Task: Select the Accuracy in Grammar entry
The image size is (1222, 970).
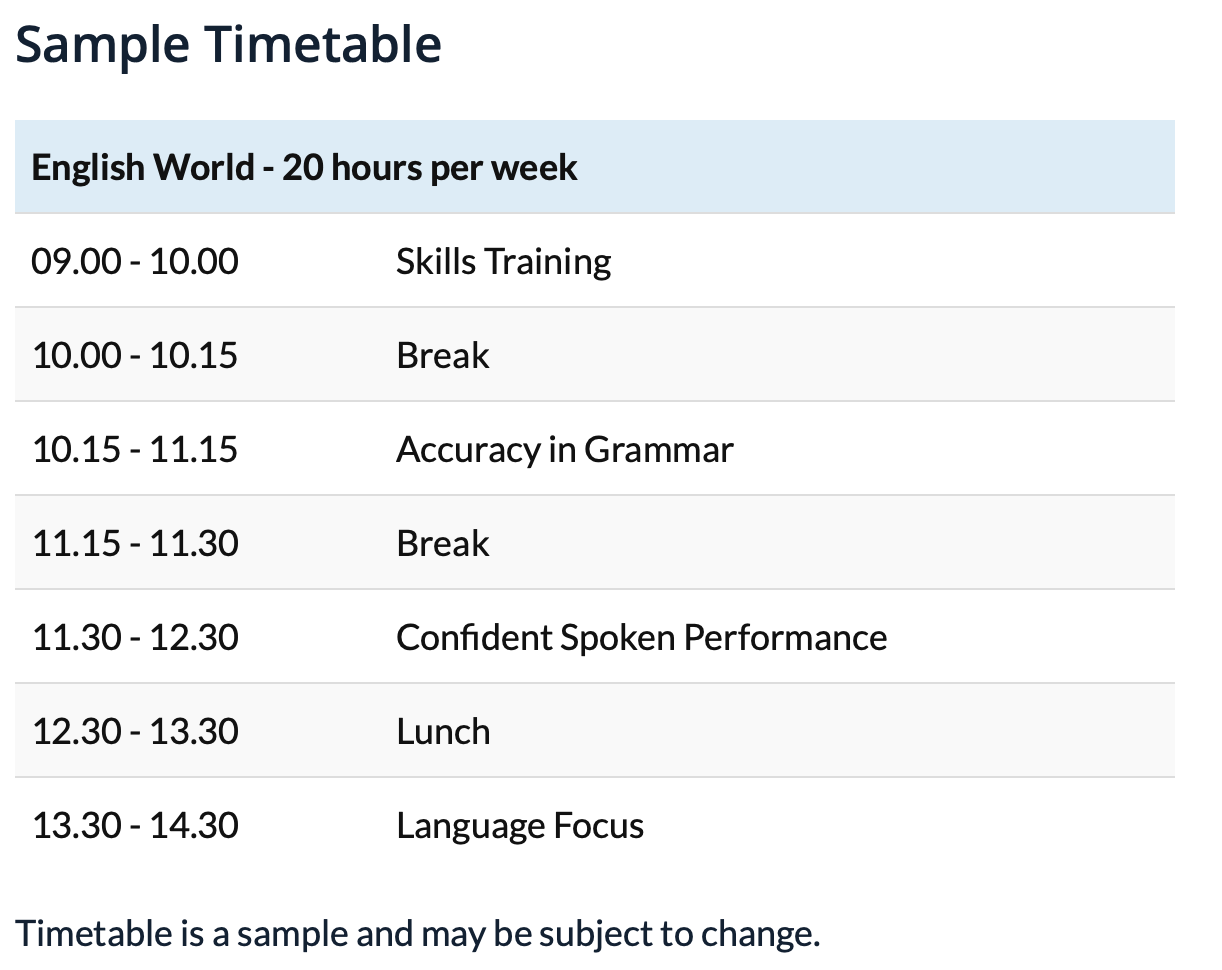Action: pos(564,450)
